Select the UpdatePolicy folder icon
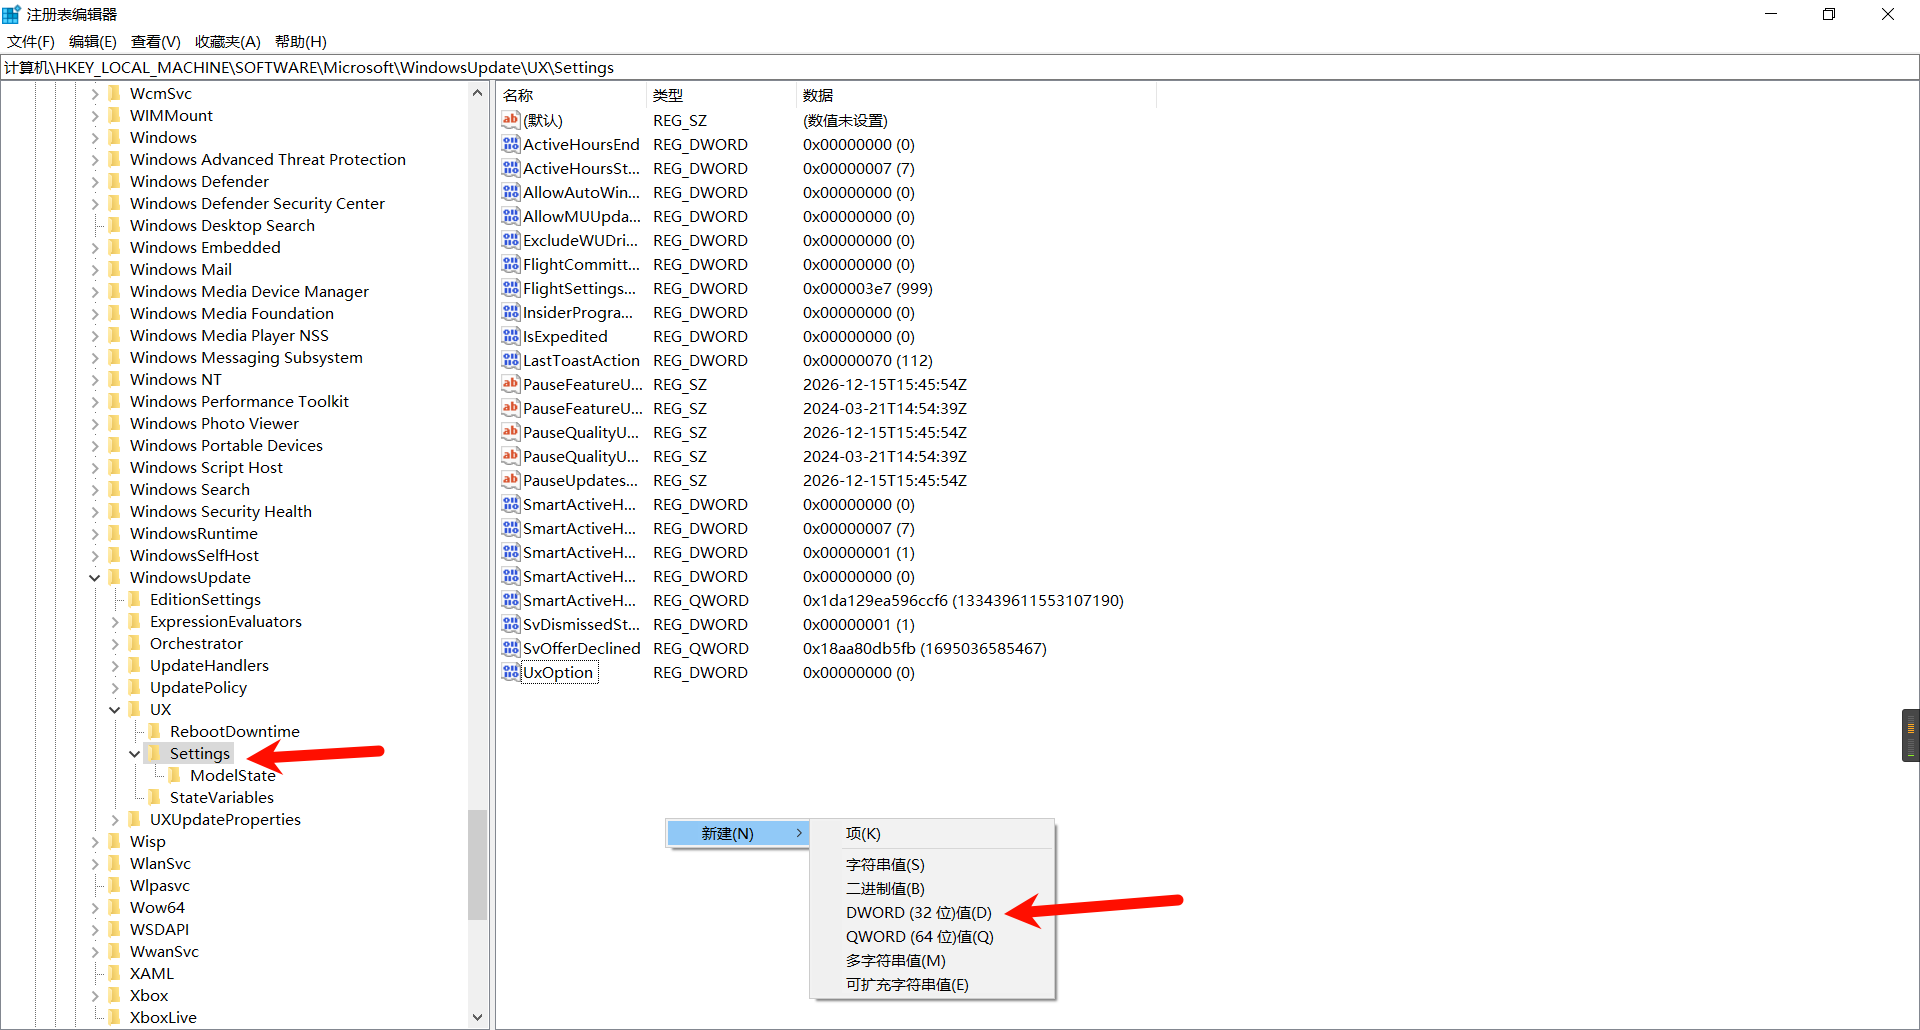1920x1030 pixels. point(134,687)
